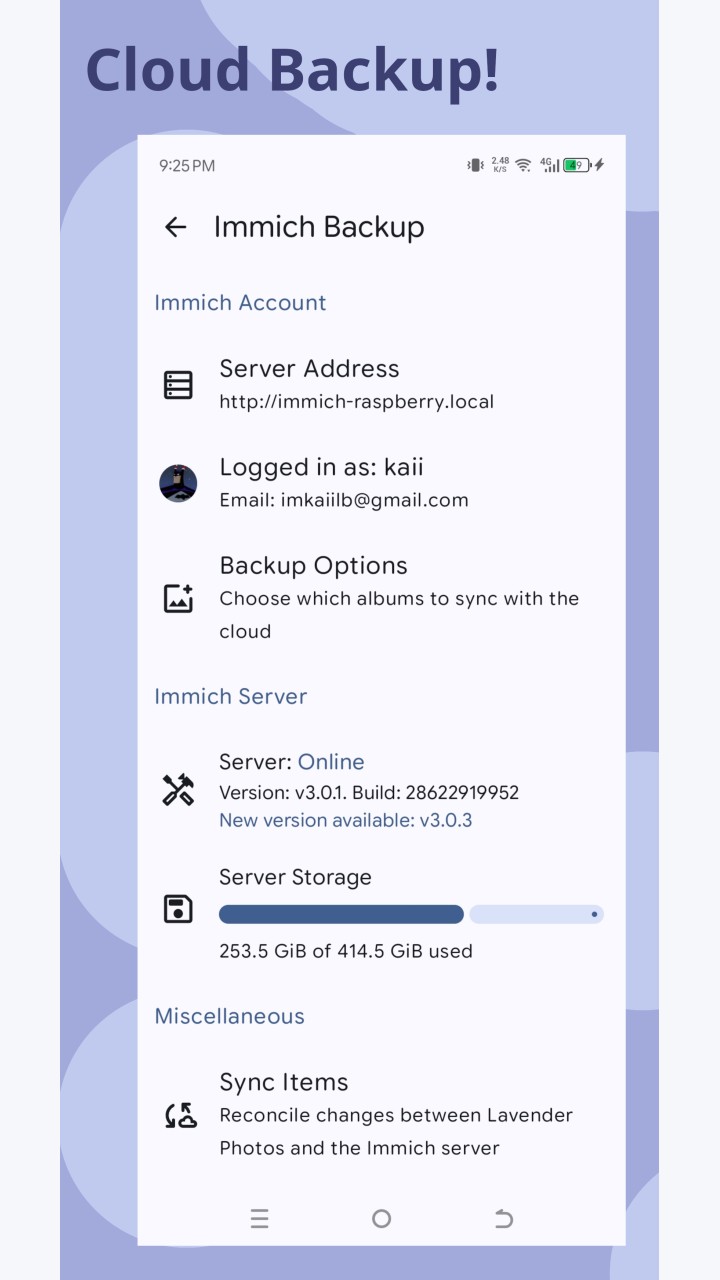Viewport: 720px width, 1280px height.
Task: Open the kaii profile avatar
Action: coord(178,483)
